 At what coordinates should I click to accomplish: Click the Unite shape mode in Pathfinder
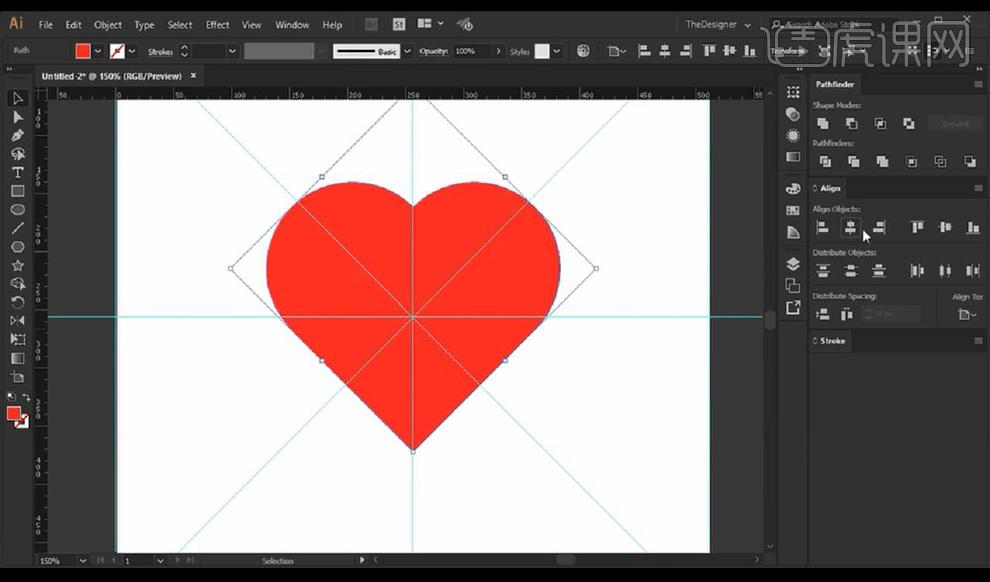pyautogui.click(x=823, y=124)
